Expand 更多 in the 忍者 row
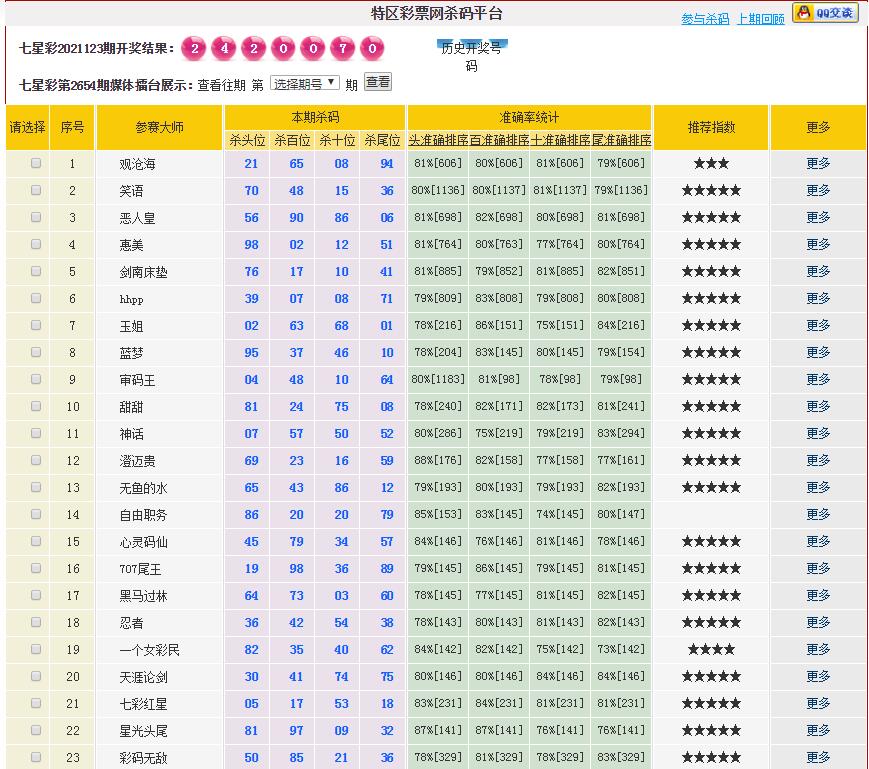869x769 pixels. pyautogui.click(x=818, y=622)
